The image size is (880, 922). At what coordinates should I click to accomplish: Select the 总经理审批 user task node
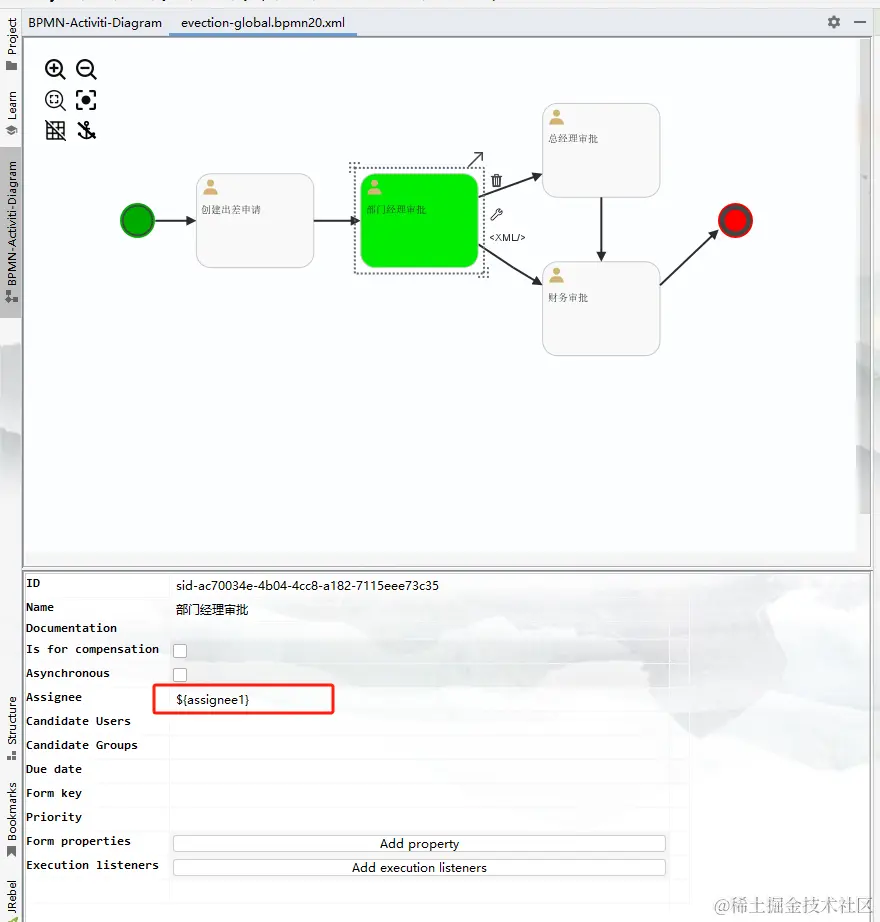click(x=601, y=151)
